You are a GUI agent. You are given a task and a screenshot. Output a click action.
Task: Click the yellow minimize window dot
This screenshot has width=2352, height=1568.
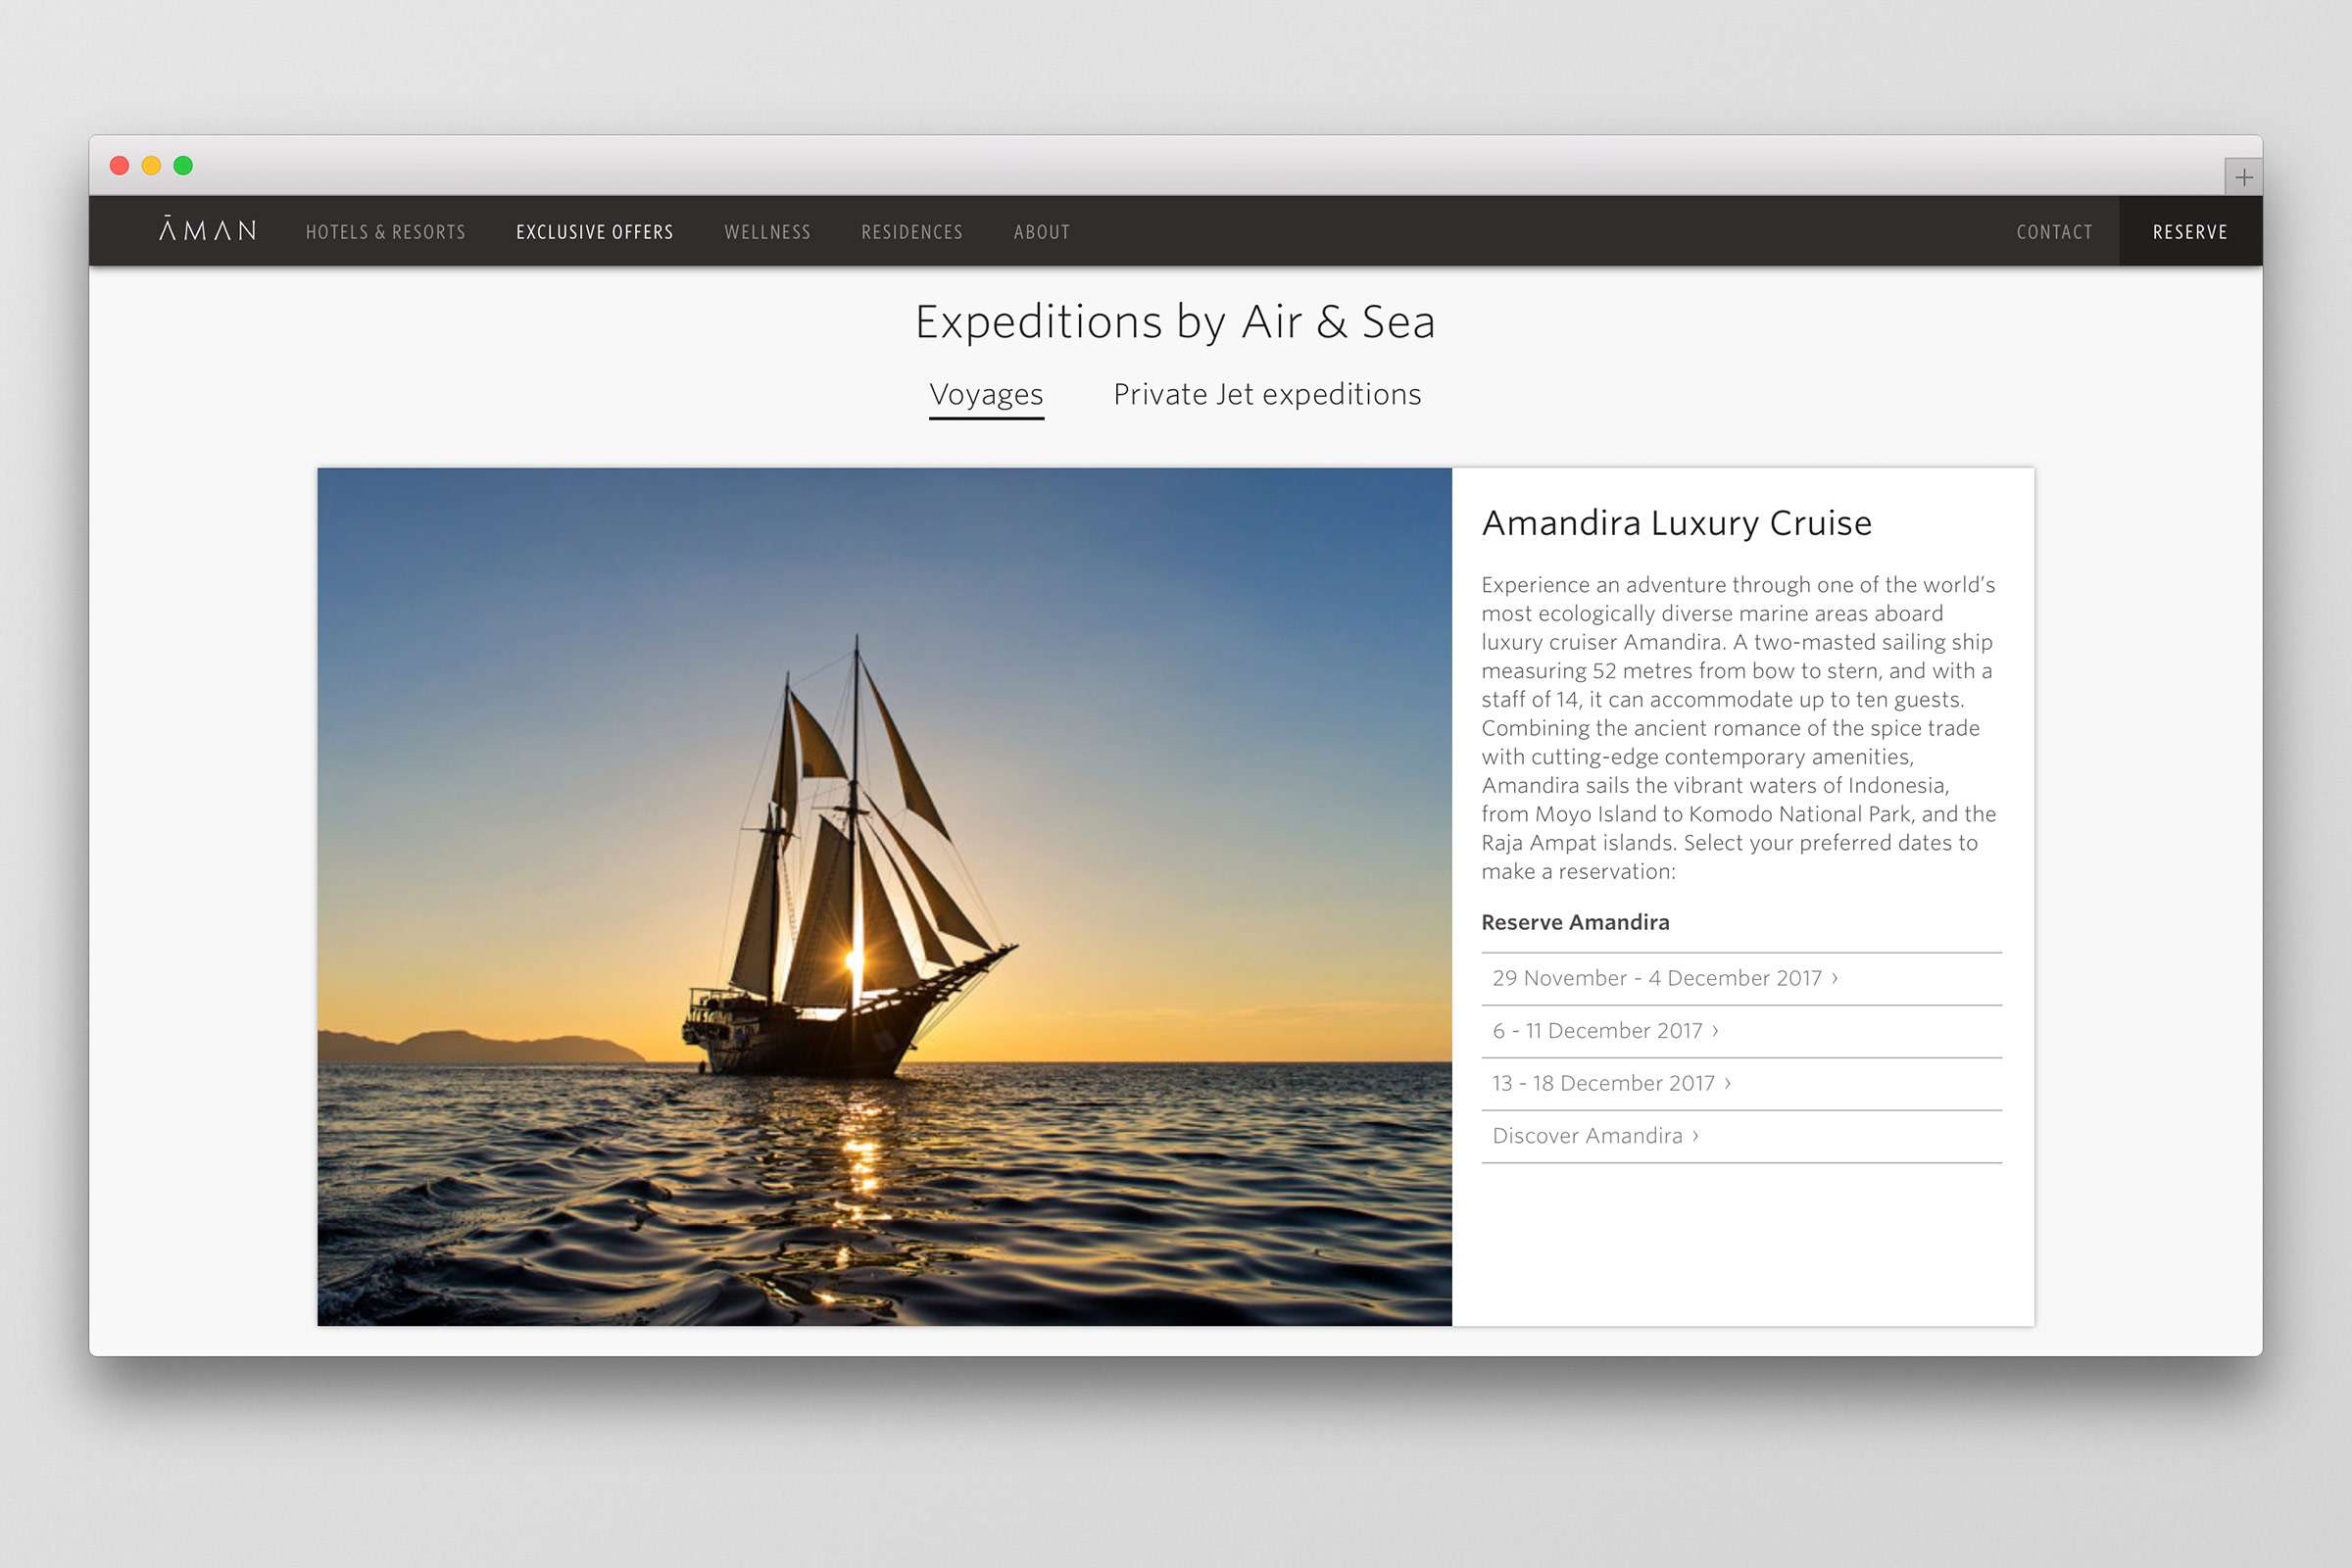[x=151, y=166]
